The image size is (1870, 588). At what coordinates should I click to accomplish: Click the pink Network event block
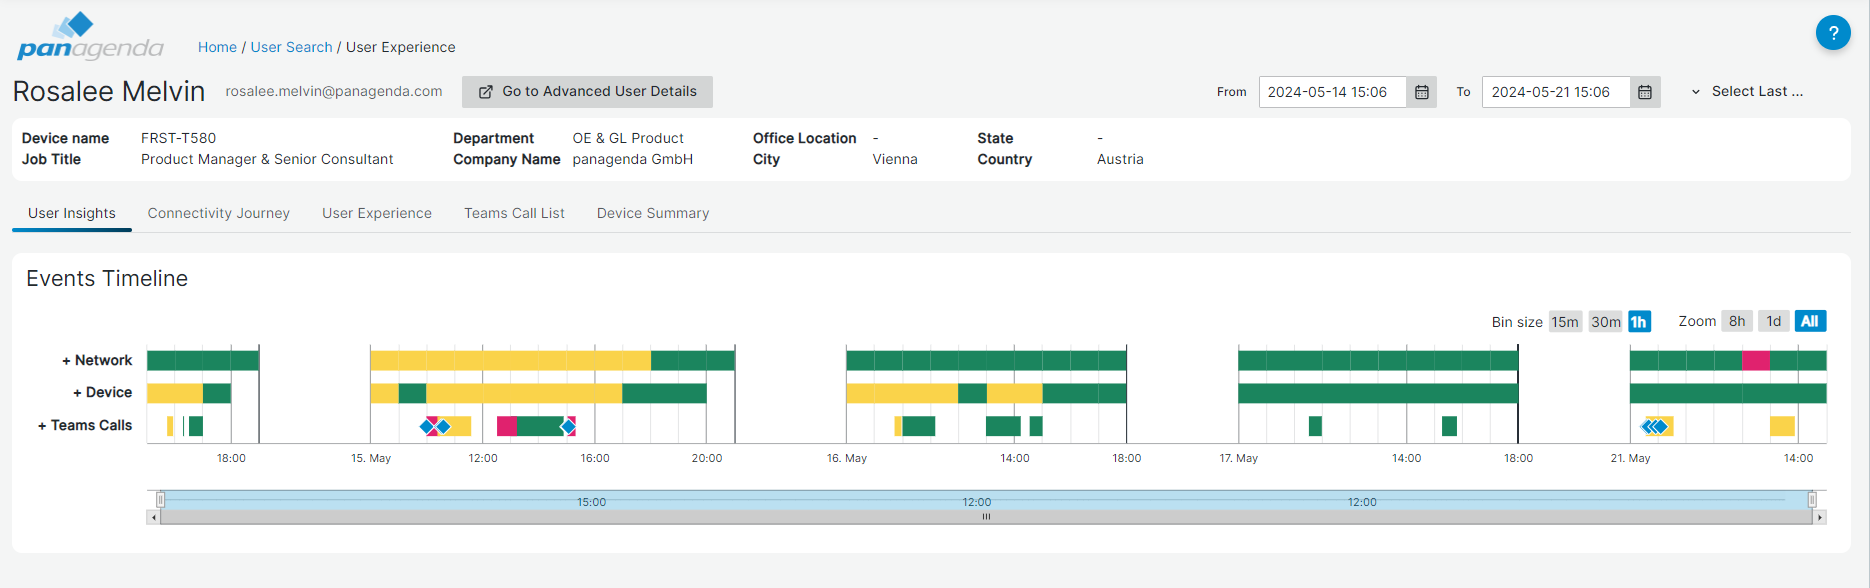click(x=1755, y=361)
